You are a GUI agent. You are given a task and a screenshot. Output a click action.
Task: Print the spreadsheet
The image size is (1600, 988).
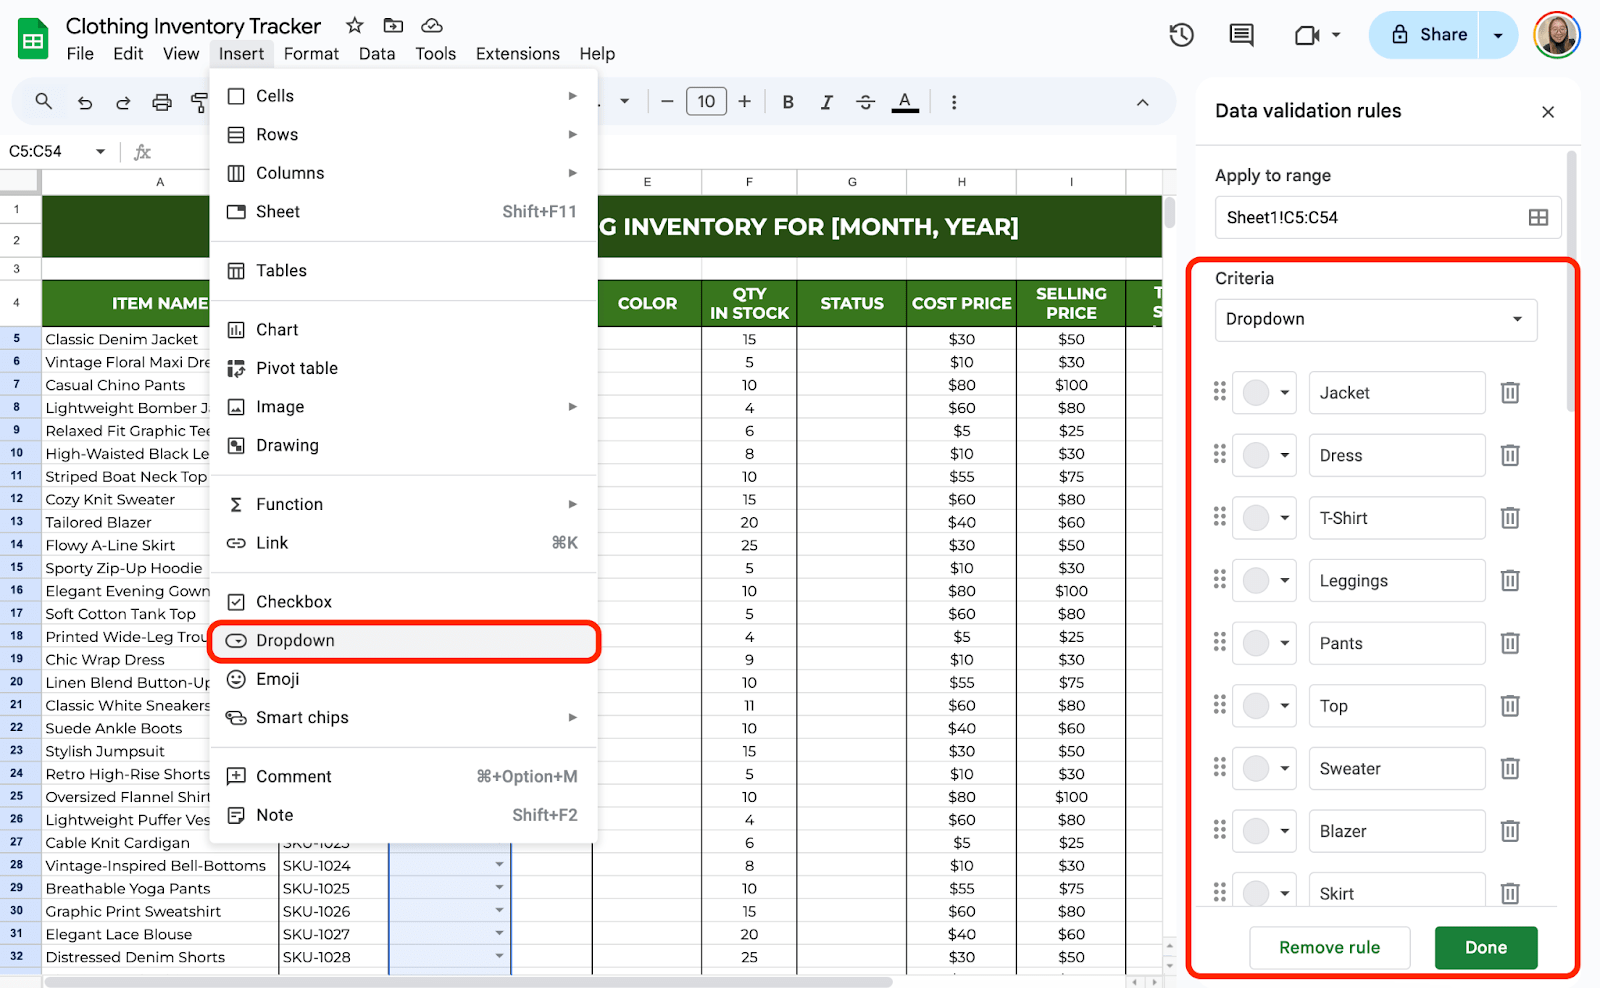[x=161, y=101]
